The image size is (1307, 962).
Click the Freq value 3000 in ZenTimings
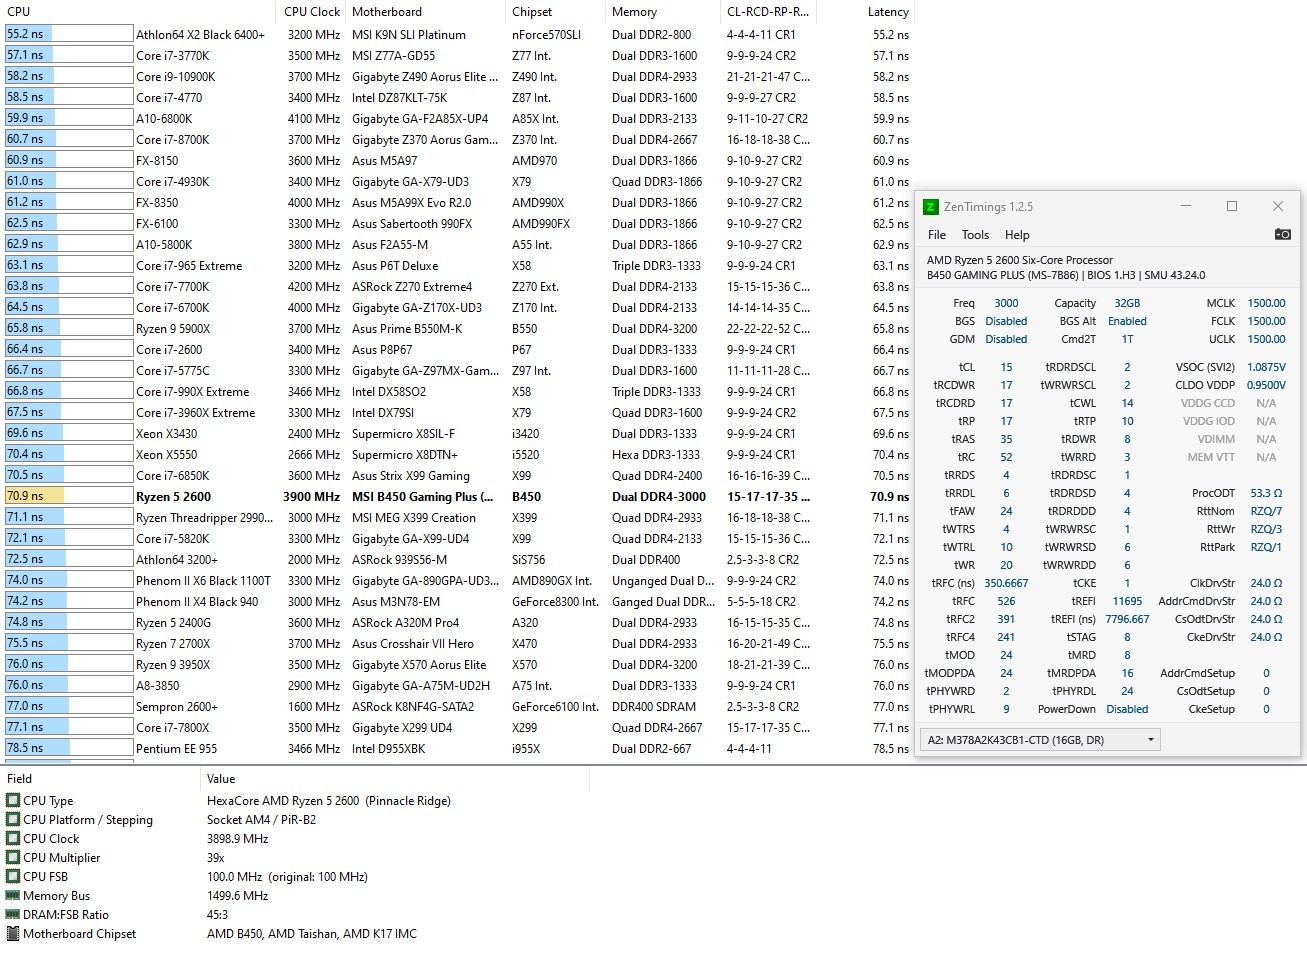[1006, 303]
